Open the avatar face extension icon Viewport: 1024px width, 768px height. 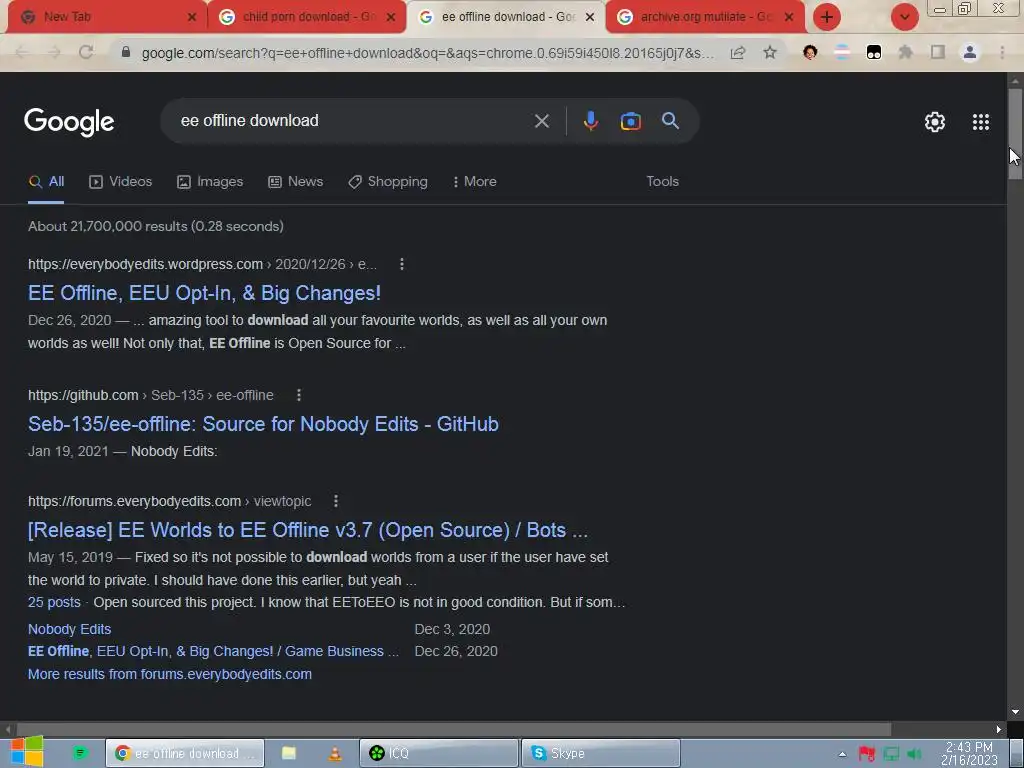810,52
